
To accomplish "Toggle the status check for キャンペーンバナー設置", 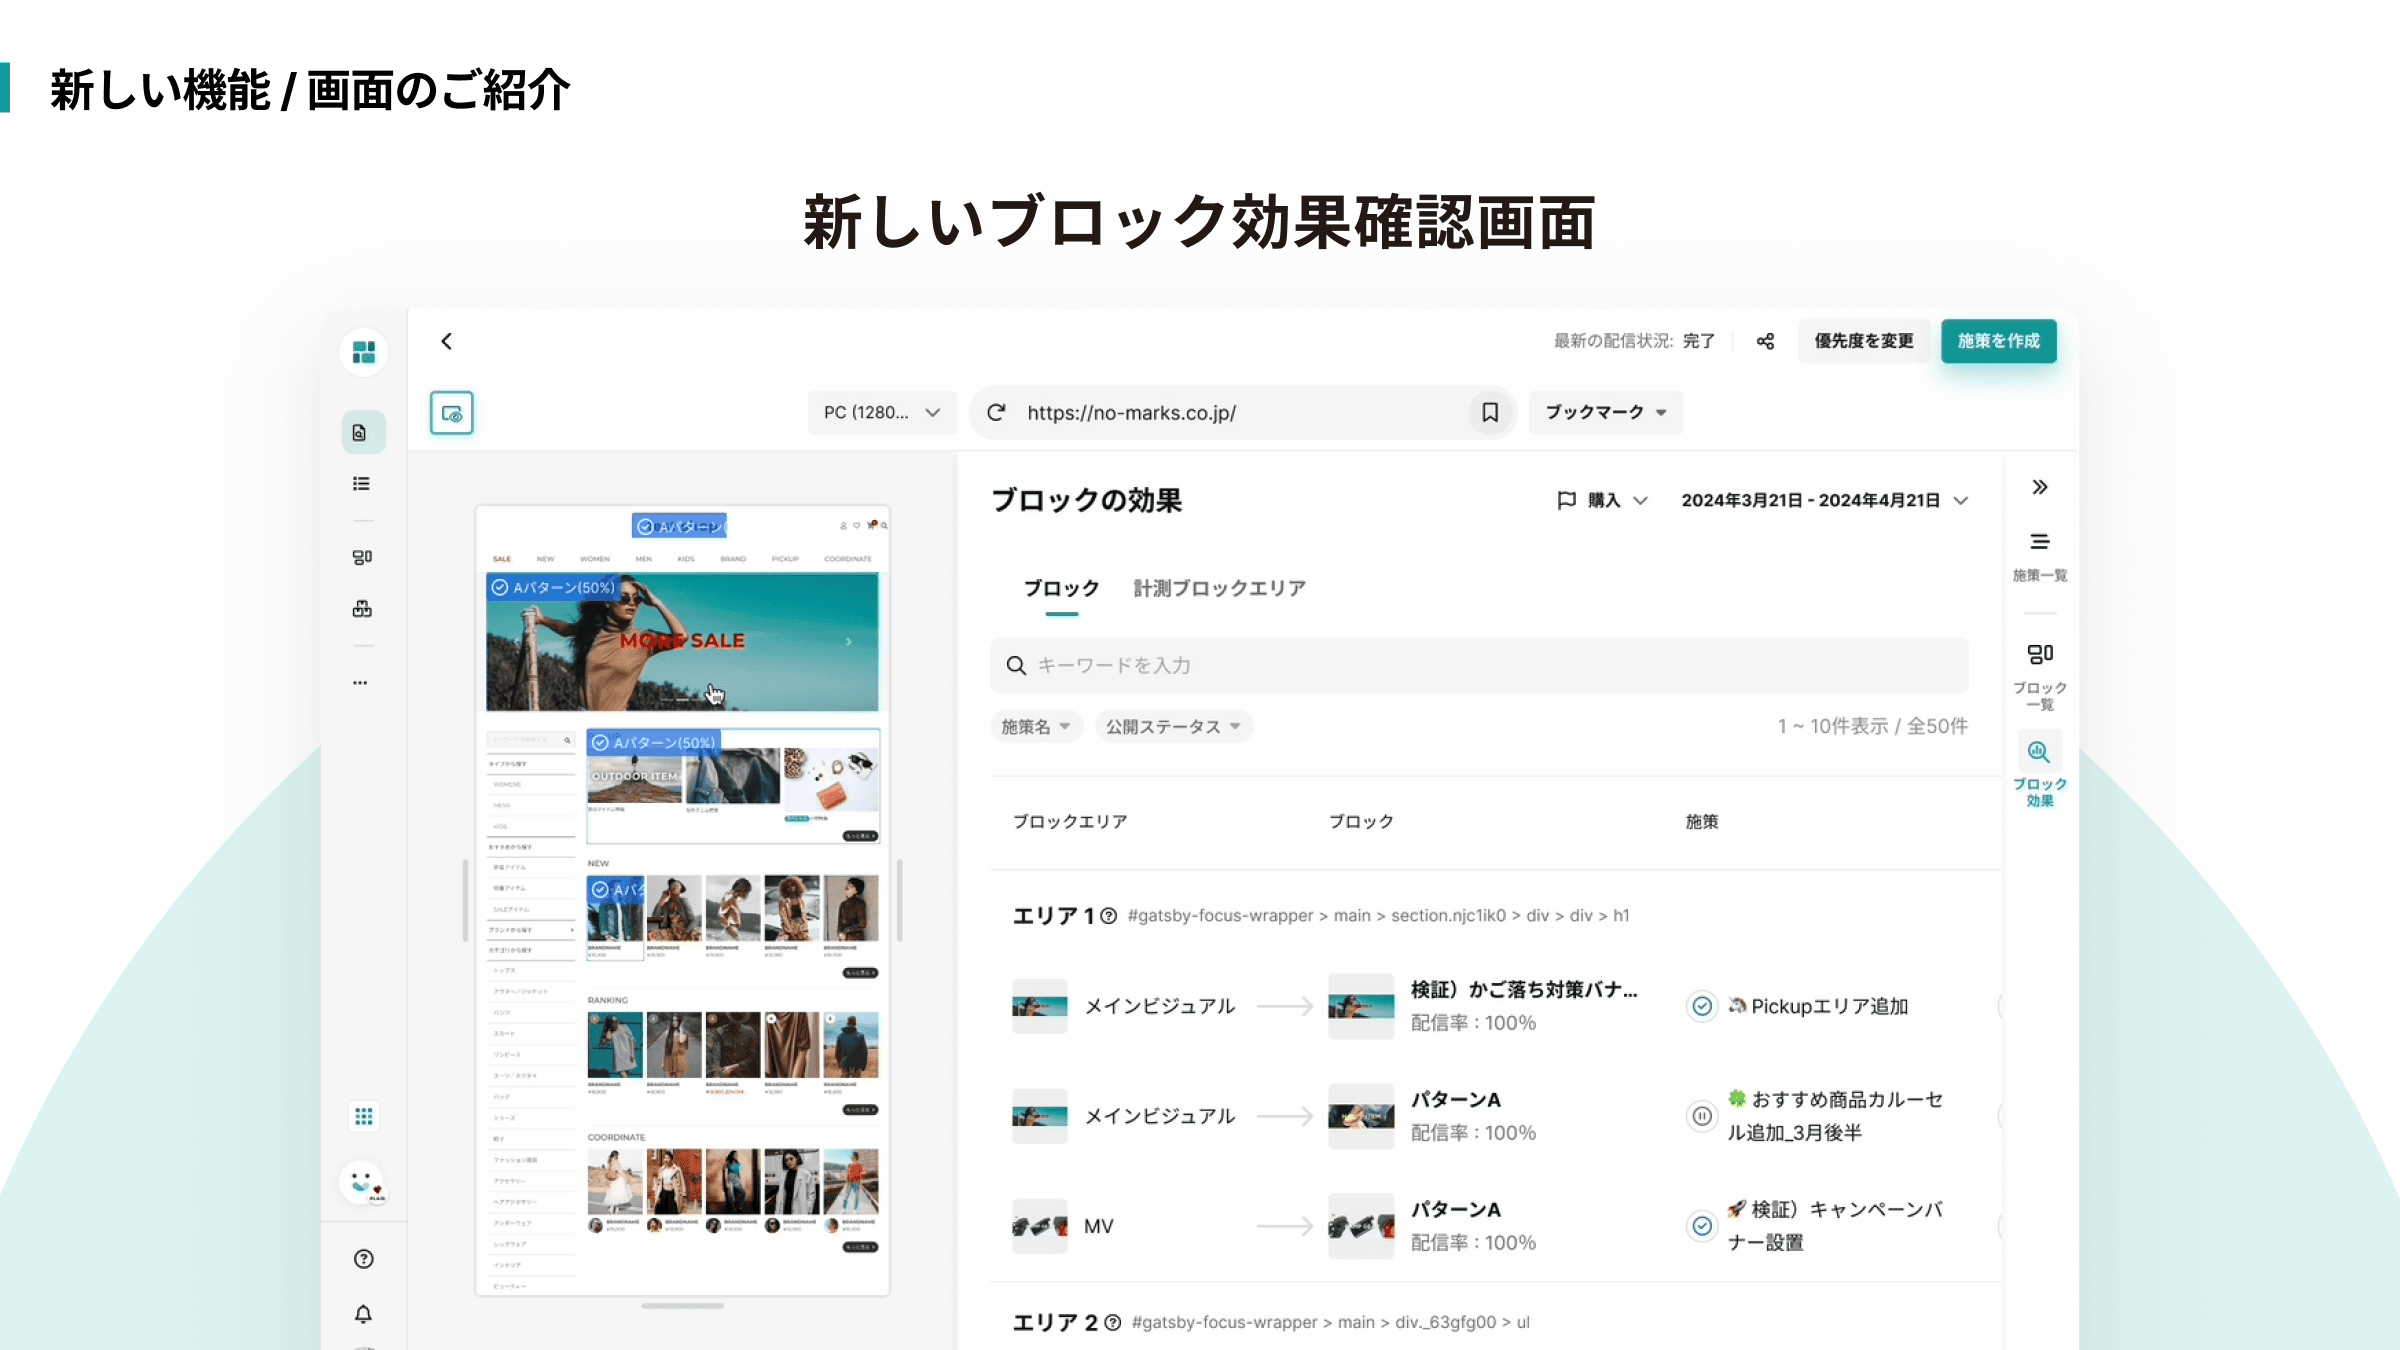I will (1702, 1226).
